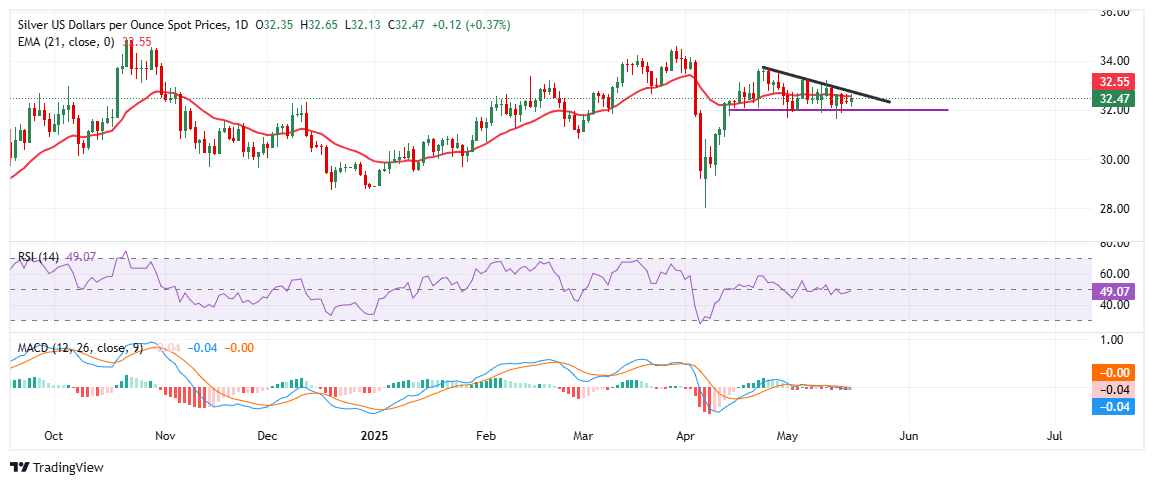Click the purple 49.07 RSI axis tag
1154x485 pixels.
coord(1114,290)
